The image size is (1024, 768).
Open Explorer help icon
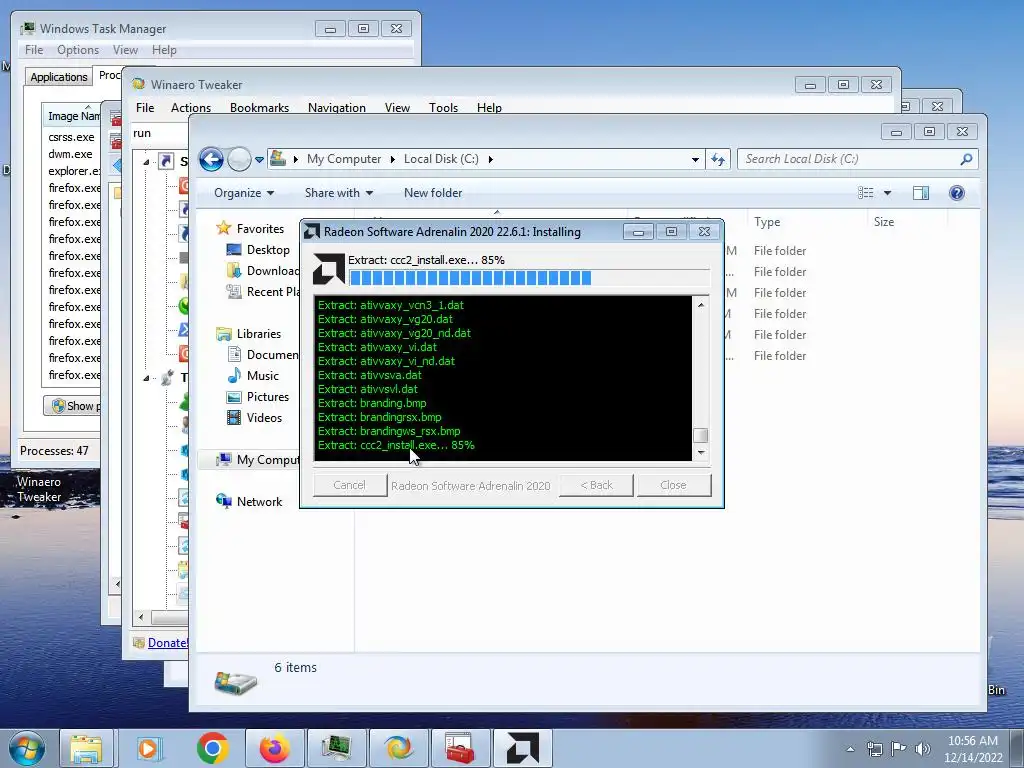[x=957, y=193]
